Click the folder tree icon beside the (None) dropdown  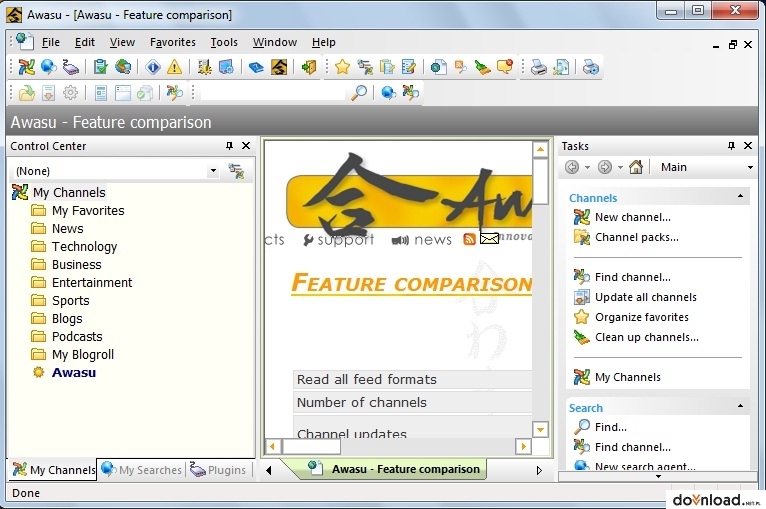[236, 171]
